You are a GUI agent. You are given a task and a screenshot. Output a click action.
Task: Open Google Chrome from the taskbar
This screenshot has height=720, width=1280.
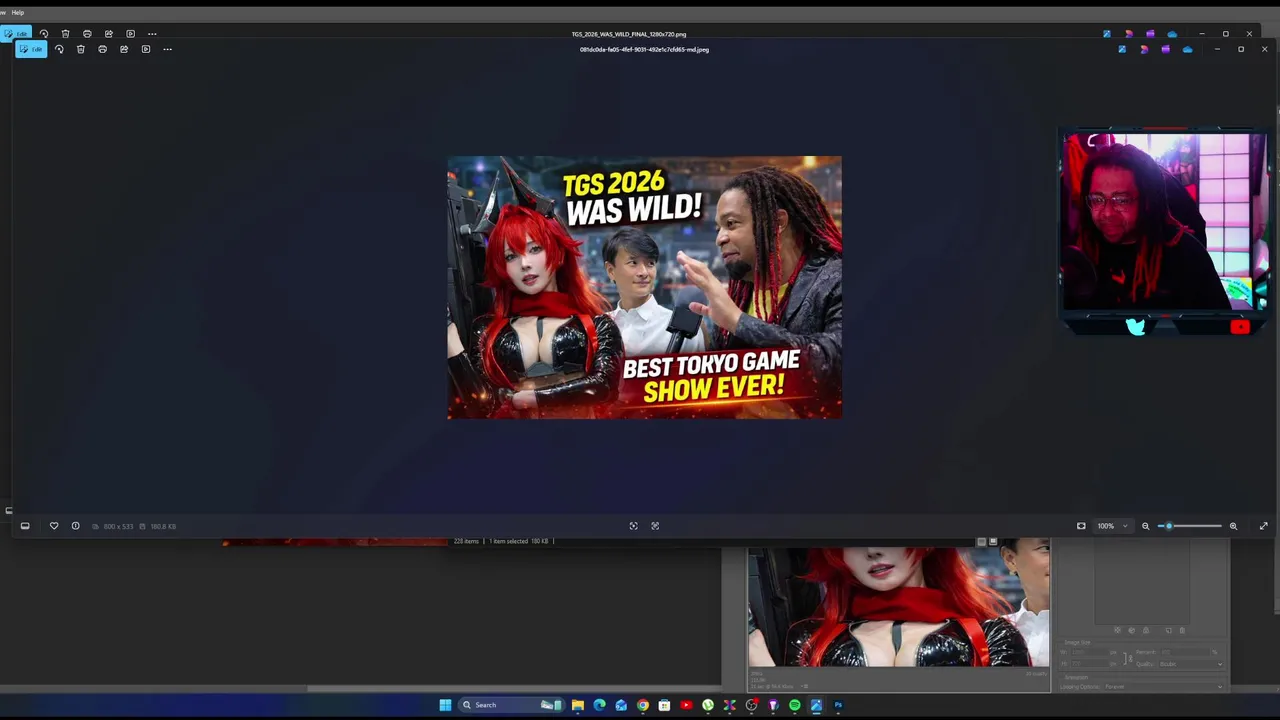[x=643, y=705]
